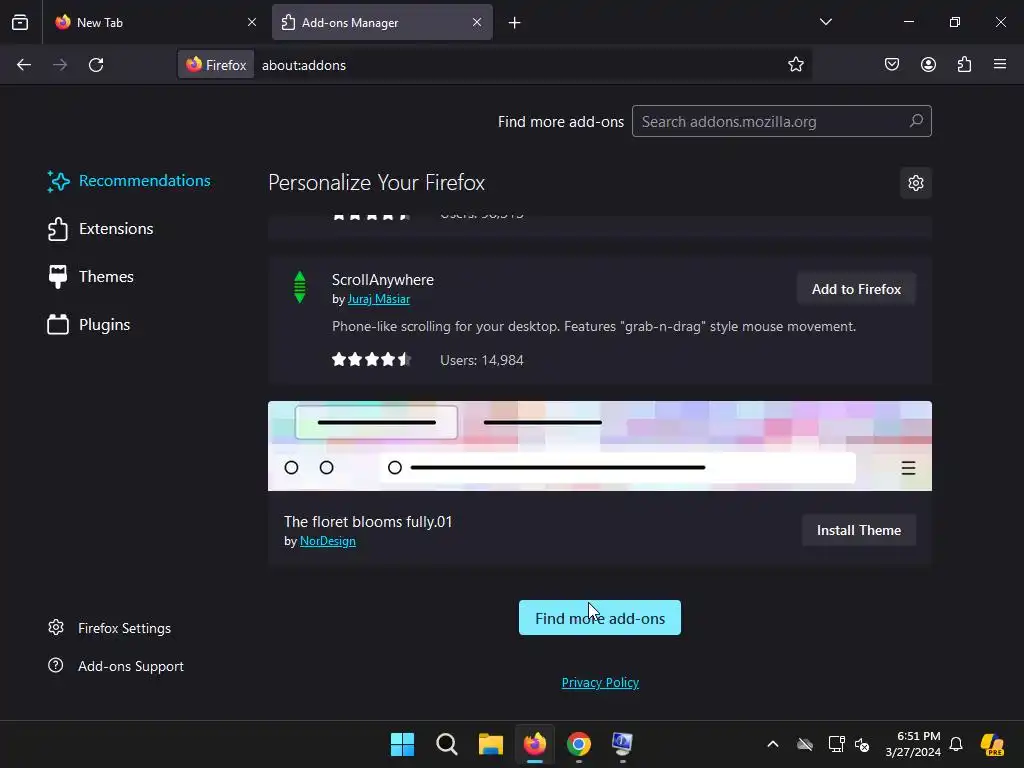Viewport: 1024px width, 768px height.
Task: Switch to the New Tab tab
Action: click(x=155, y=22)
